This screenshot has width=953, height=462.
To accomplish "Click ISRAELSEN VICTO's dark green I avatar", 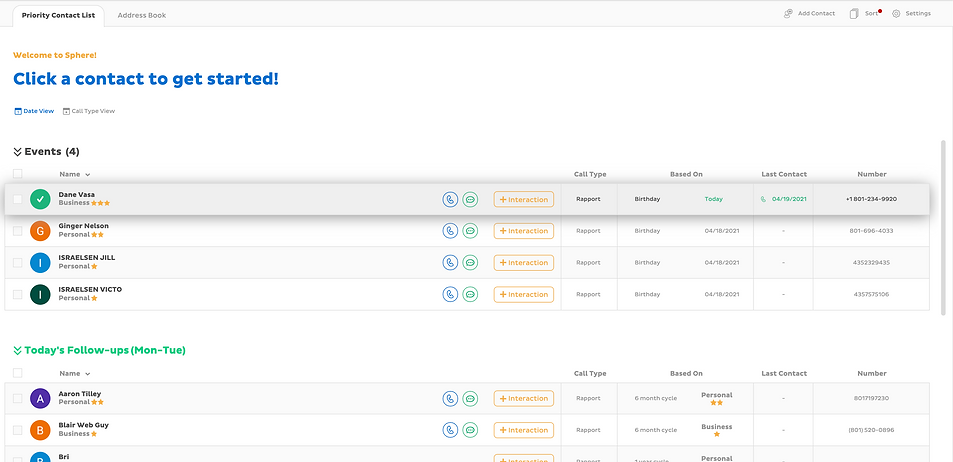I will [40, 294].
